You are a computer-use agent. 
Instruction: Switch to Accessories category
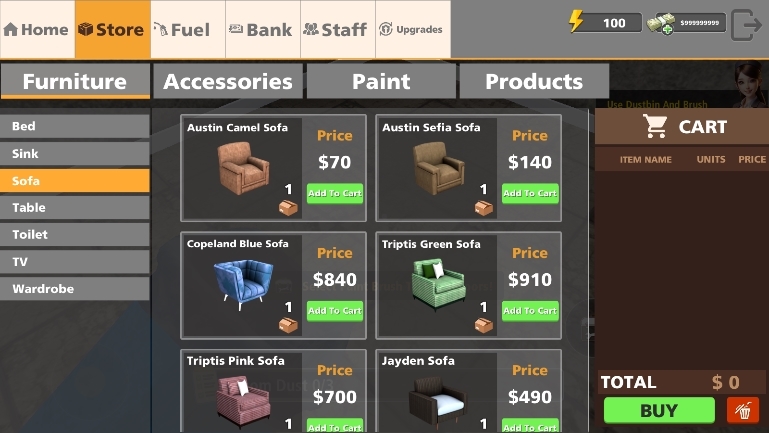click(228, 81)
